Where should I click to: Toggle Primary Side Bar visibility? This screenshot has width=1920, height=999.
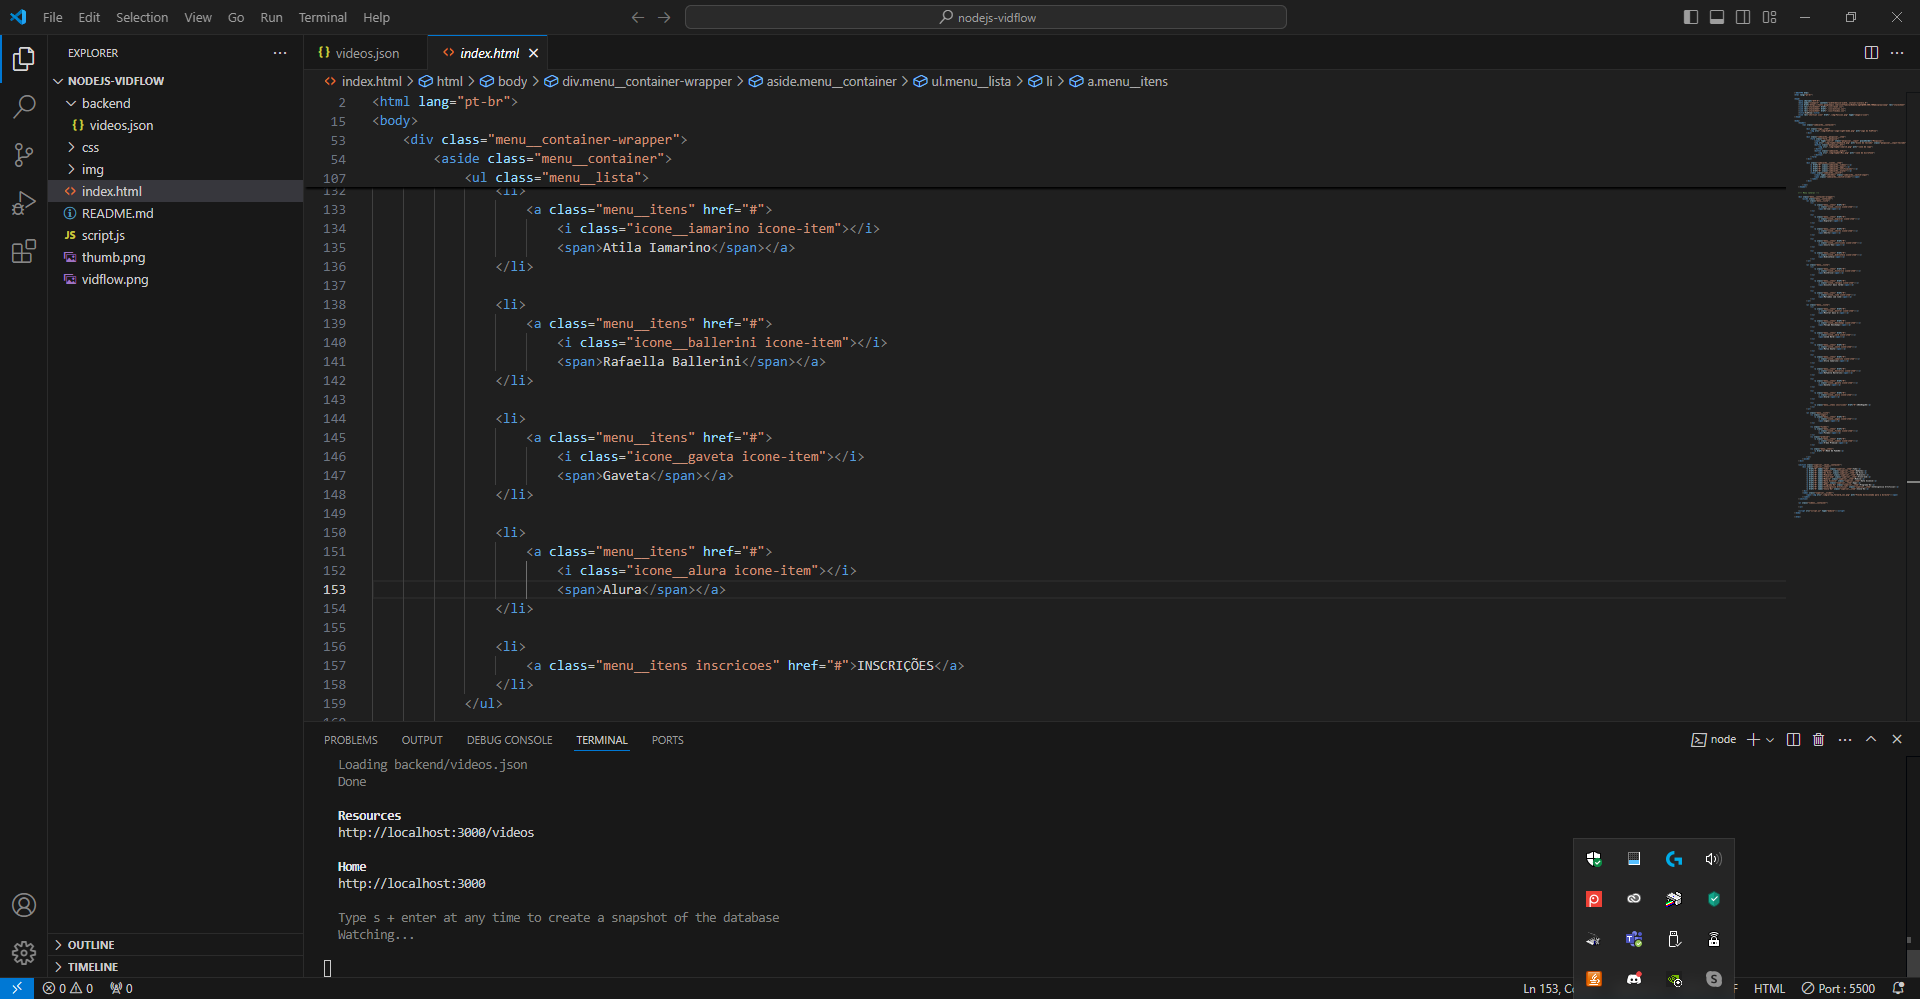1691,17
